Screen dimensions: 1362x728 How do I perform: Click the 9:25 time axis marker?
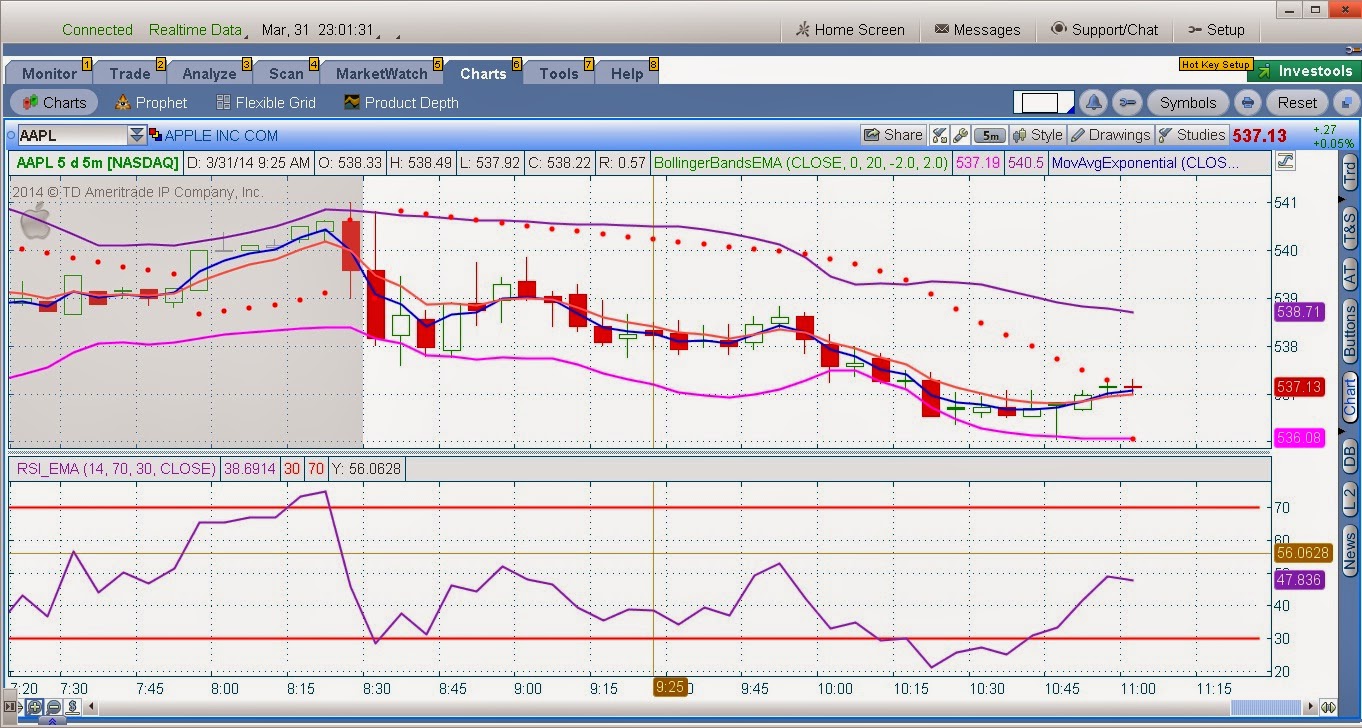point(670,687)
